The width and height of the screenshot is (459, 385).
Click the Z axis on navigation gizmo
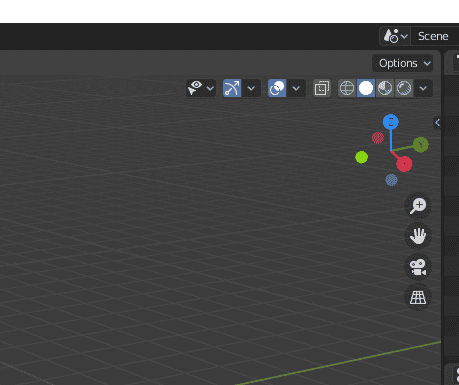391,122
